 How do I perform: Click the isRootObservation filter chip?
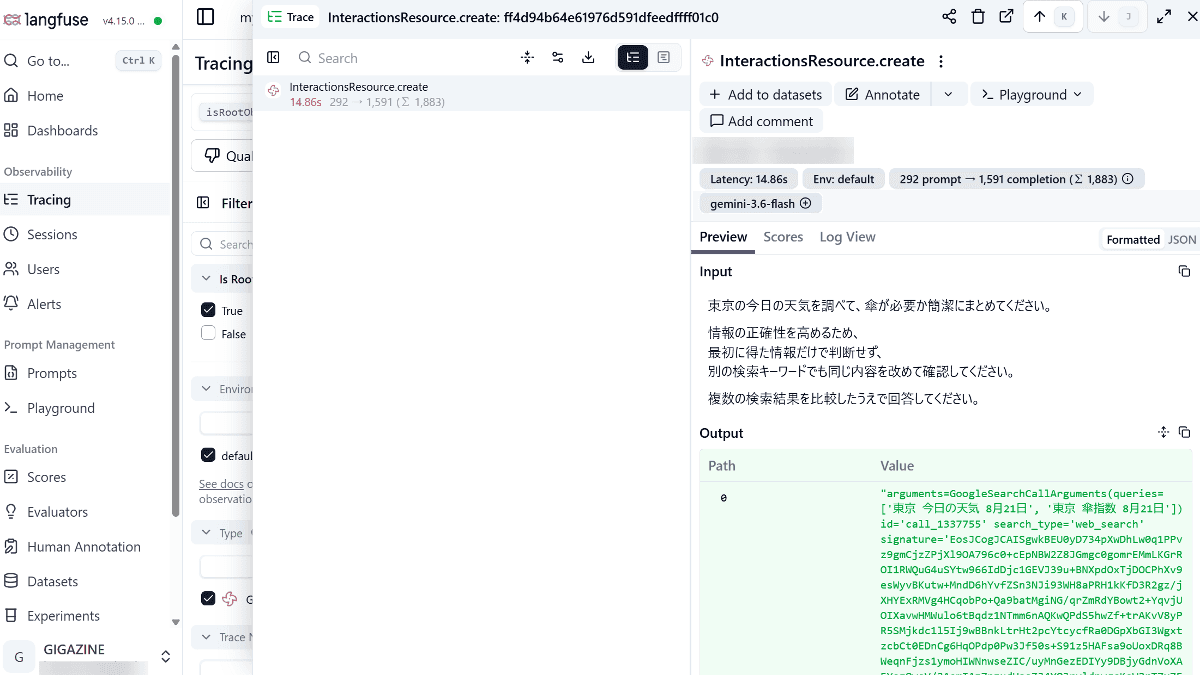click(226, 112)
